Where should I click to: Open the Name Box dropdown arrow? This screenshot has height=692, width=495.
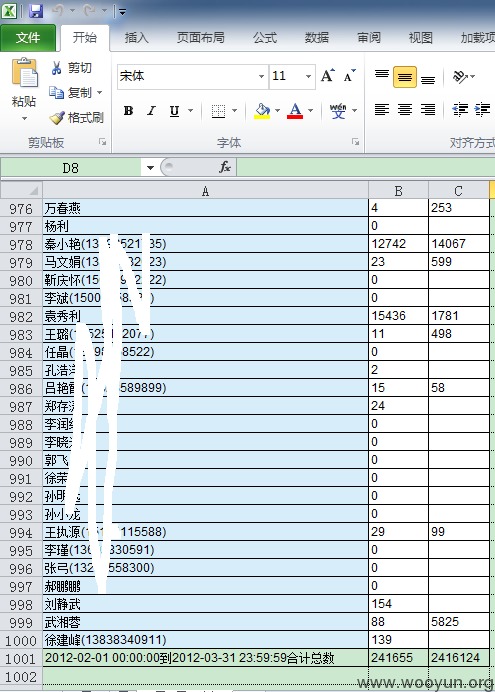tap(150, 168)
